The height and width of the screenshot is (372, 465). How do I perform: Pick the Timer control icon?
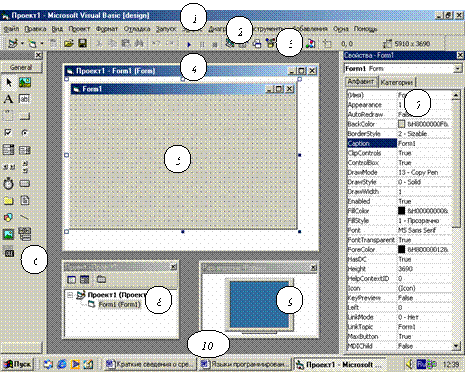(x=8, y=183)
